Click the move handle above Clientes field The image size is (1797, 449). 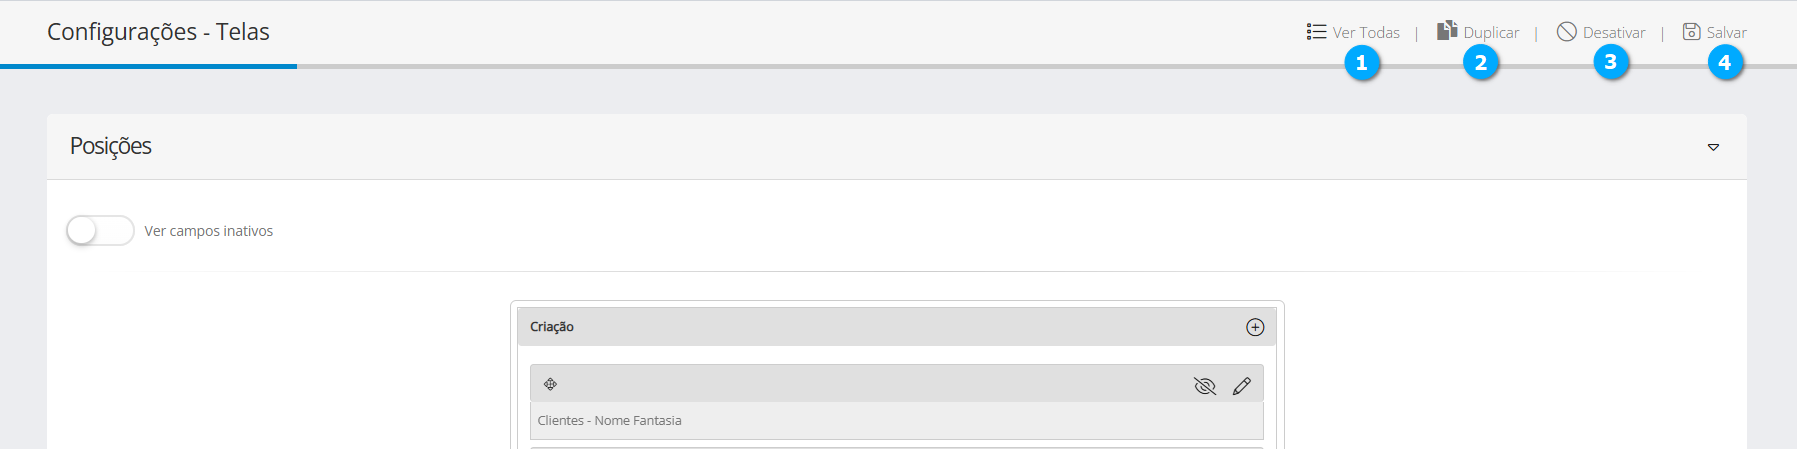pos(550,384)
